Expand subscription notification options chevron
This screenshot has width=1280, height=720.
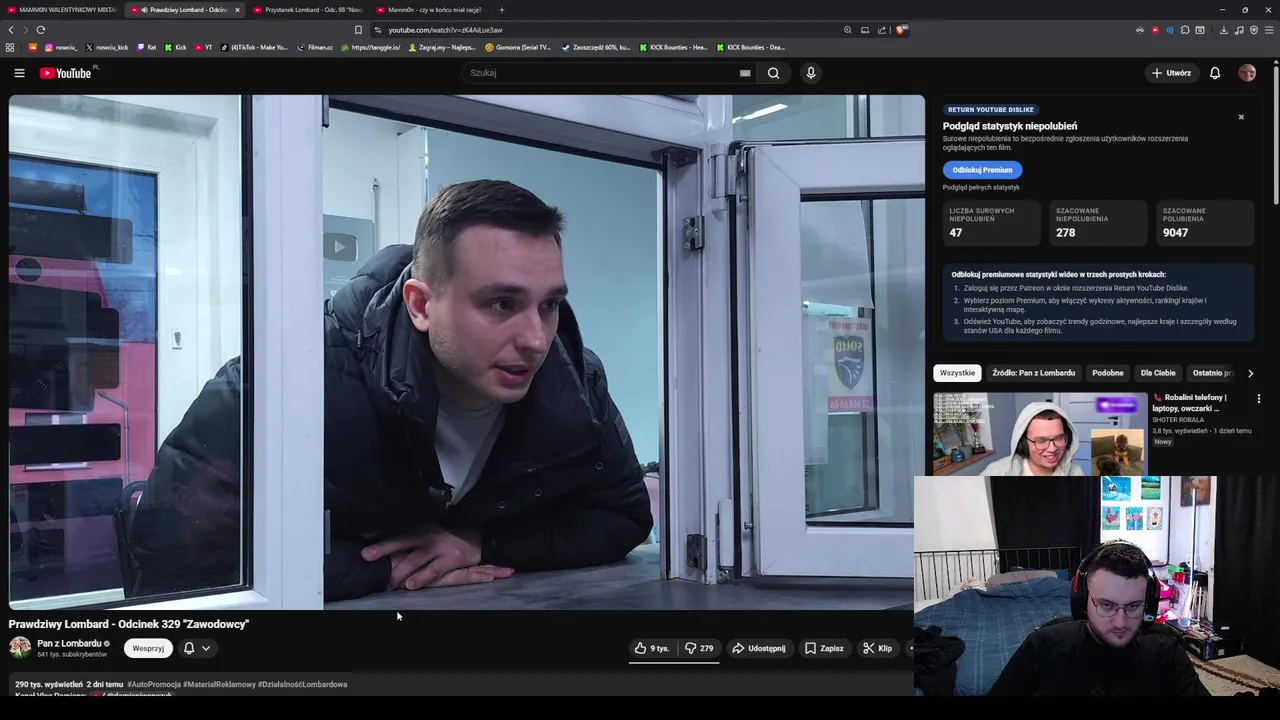click(x=206, y=648)
